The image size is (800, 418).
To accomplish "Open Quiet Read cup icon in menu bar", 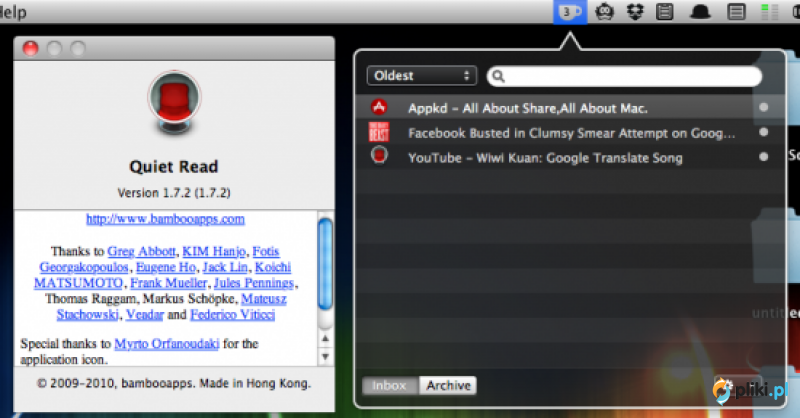I will pyautogui.click(x=570, y=11).
